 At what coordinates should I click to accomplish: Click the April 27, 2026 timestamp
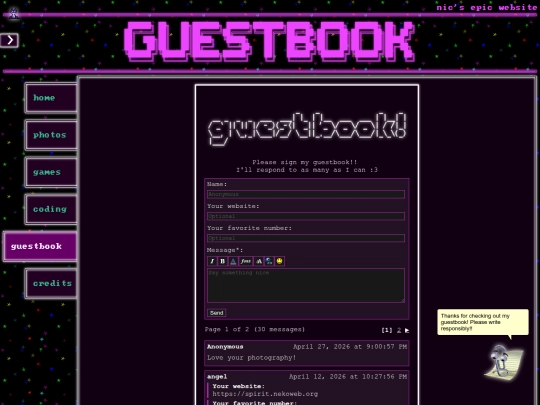pos(350,346)
